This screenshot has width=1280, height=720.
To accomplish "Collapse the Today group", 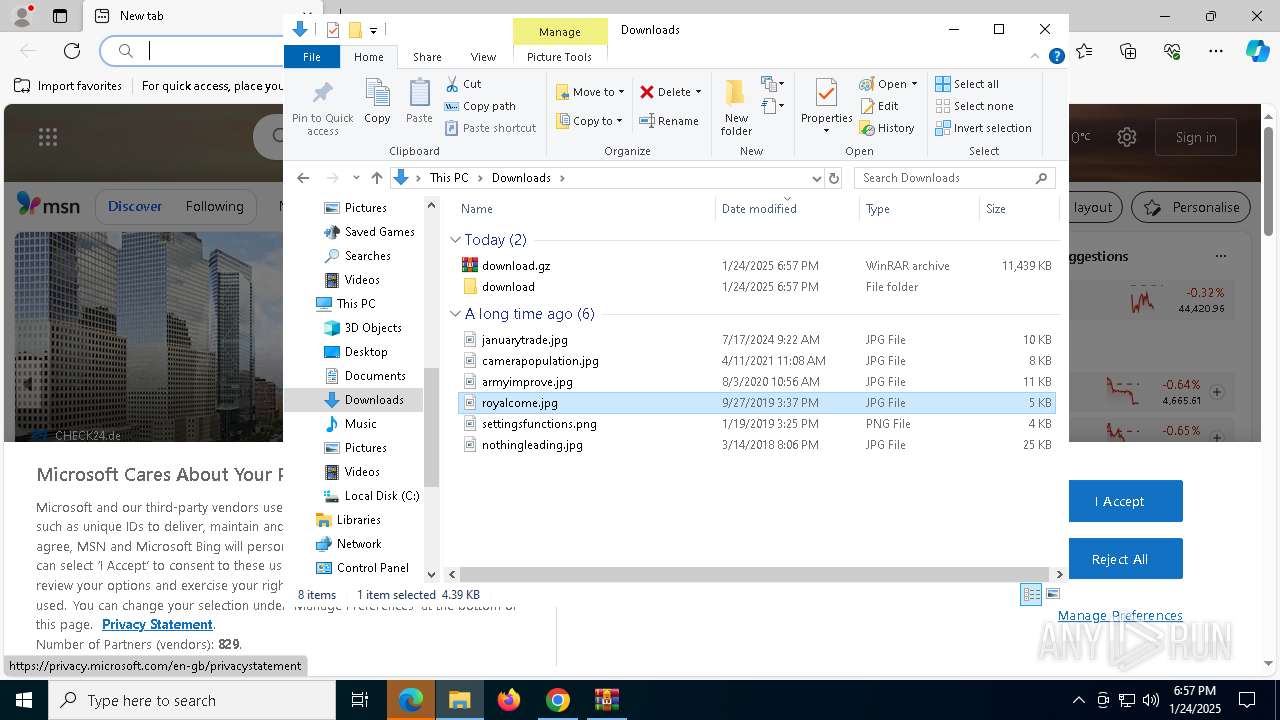I will (455, 240).
